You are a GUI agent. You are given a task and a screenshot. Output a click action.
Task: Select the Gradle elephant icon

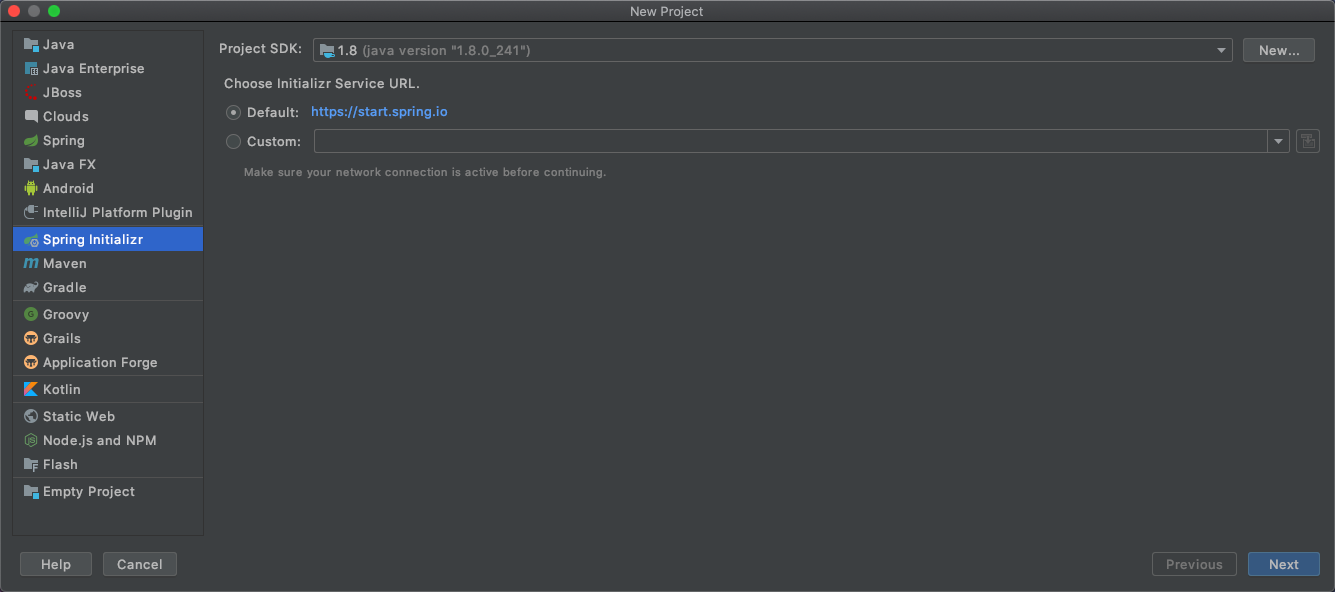[x=31, y=287]
